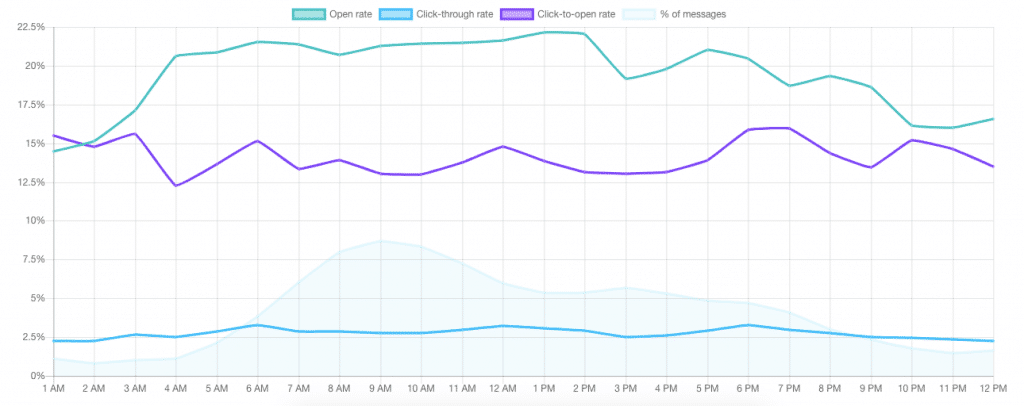
Task: Click the Open rate dip at 3 PM
Action: (626, 78)
